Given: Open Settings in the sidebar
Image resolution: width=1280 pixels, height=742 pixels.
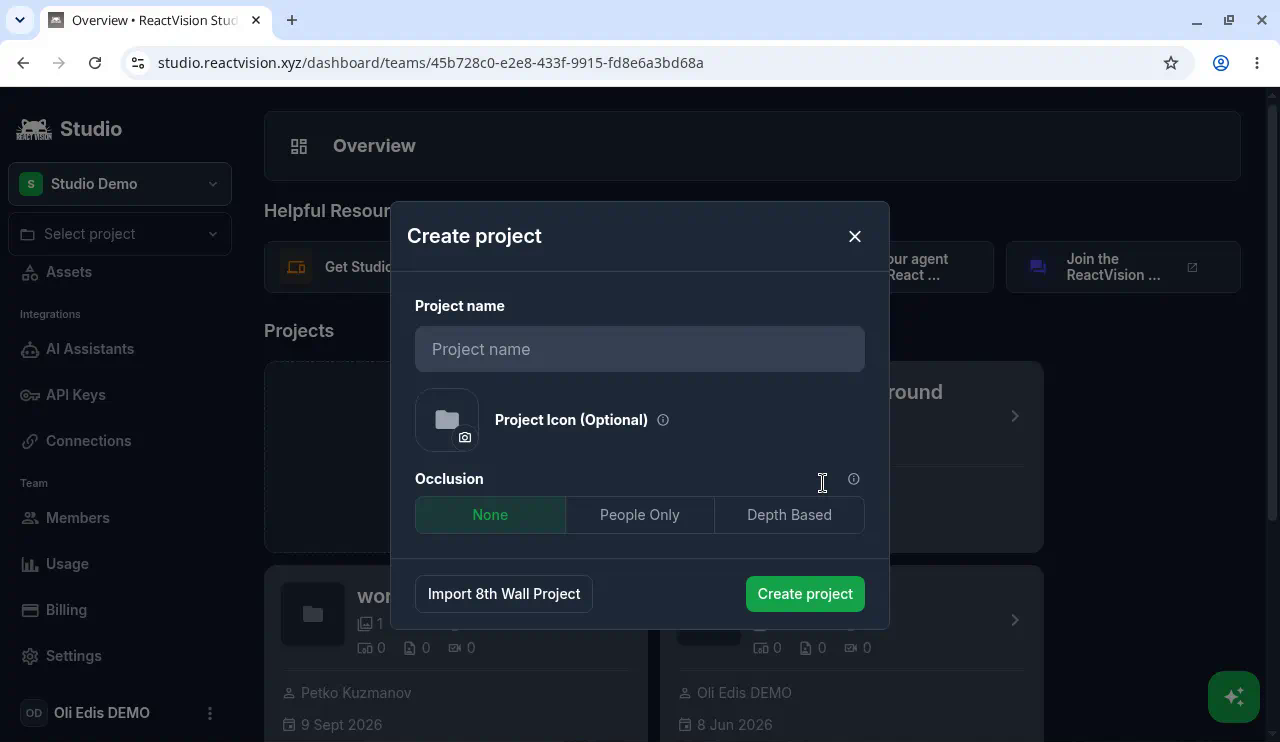Looking at the screenshot, I should 74,656.
